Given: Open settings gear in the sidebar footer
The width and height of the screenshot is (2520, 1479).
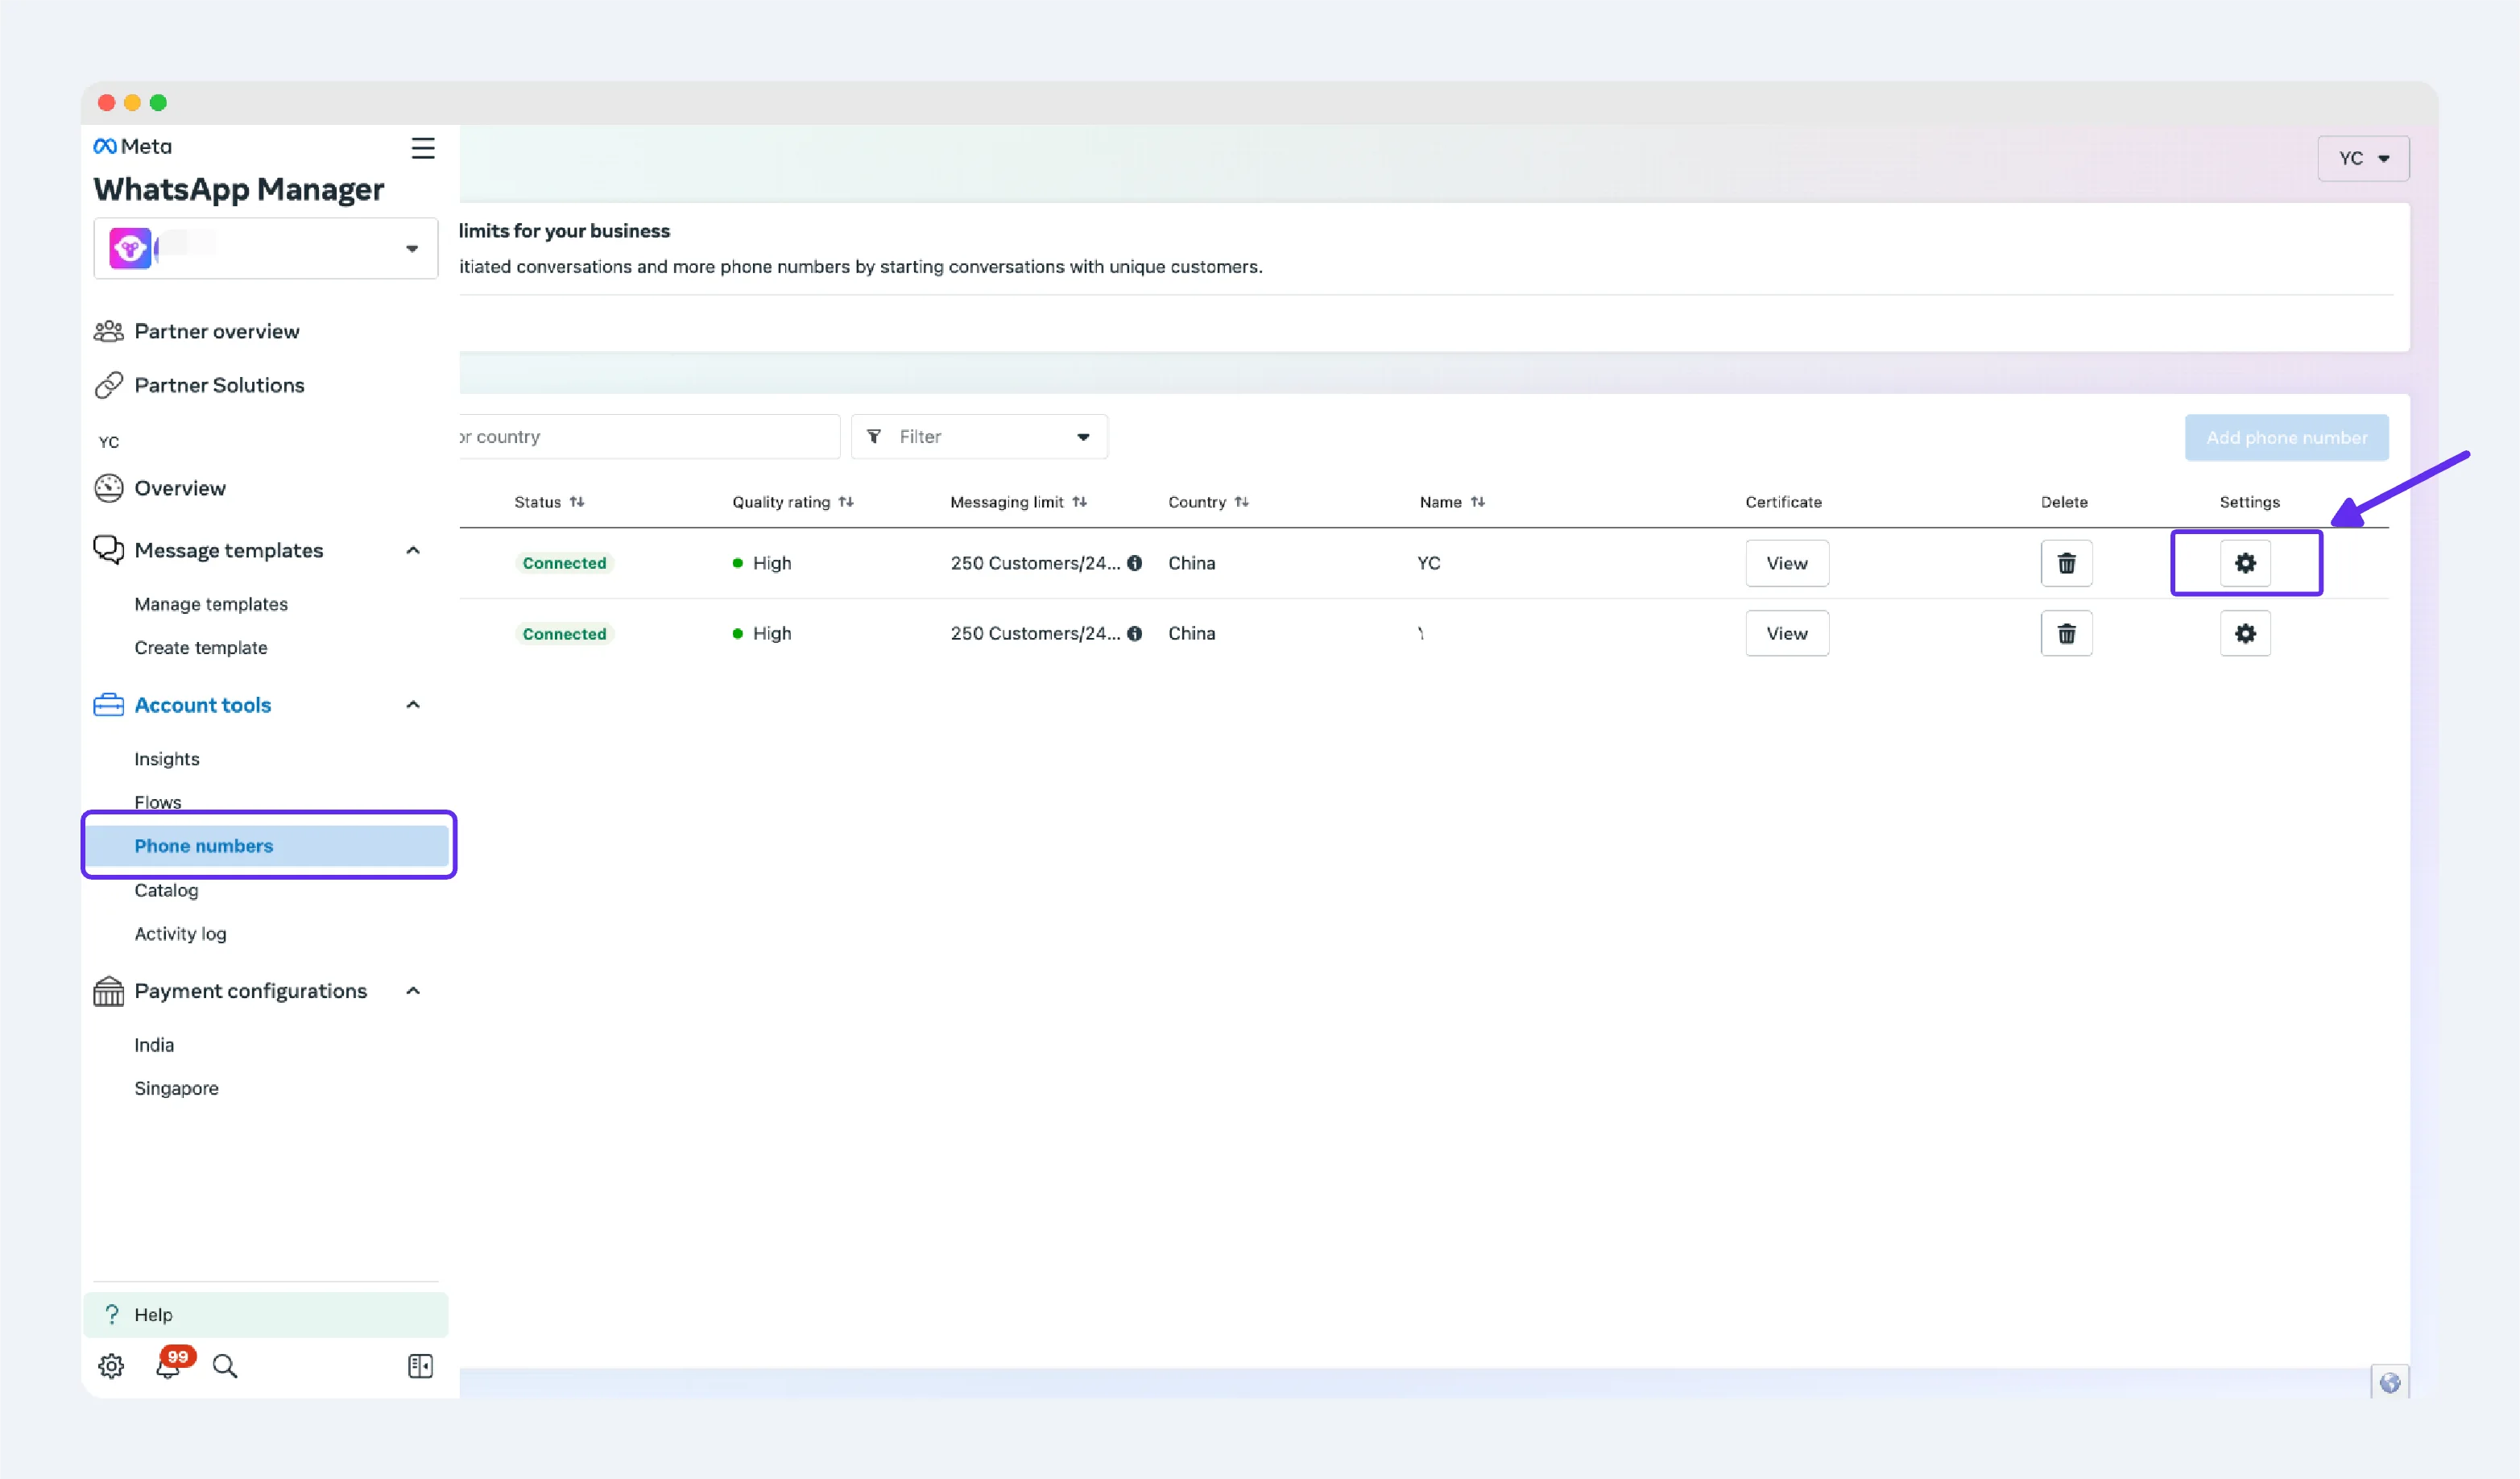Looking at the screenshot, I should tap(111, 1366).
